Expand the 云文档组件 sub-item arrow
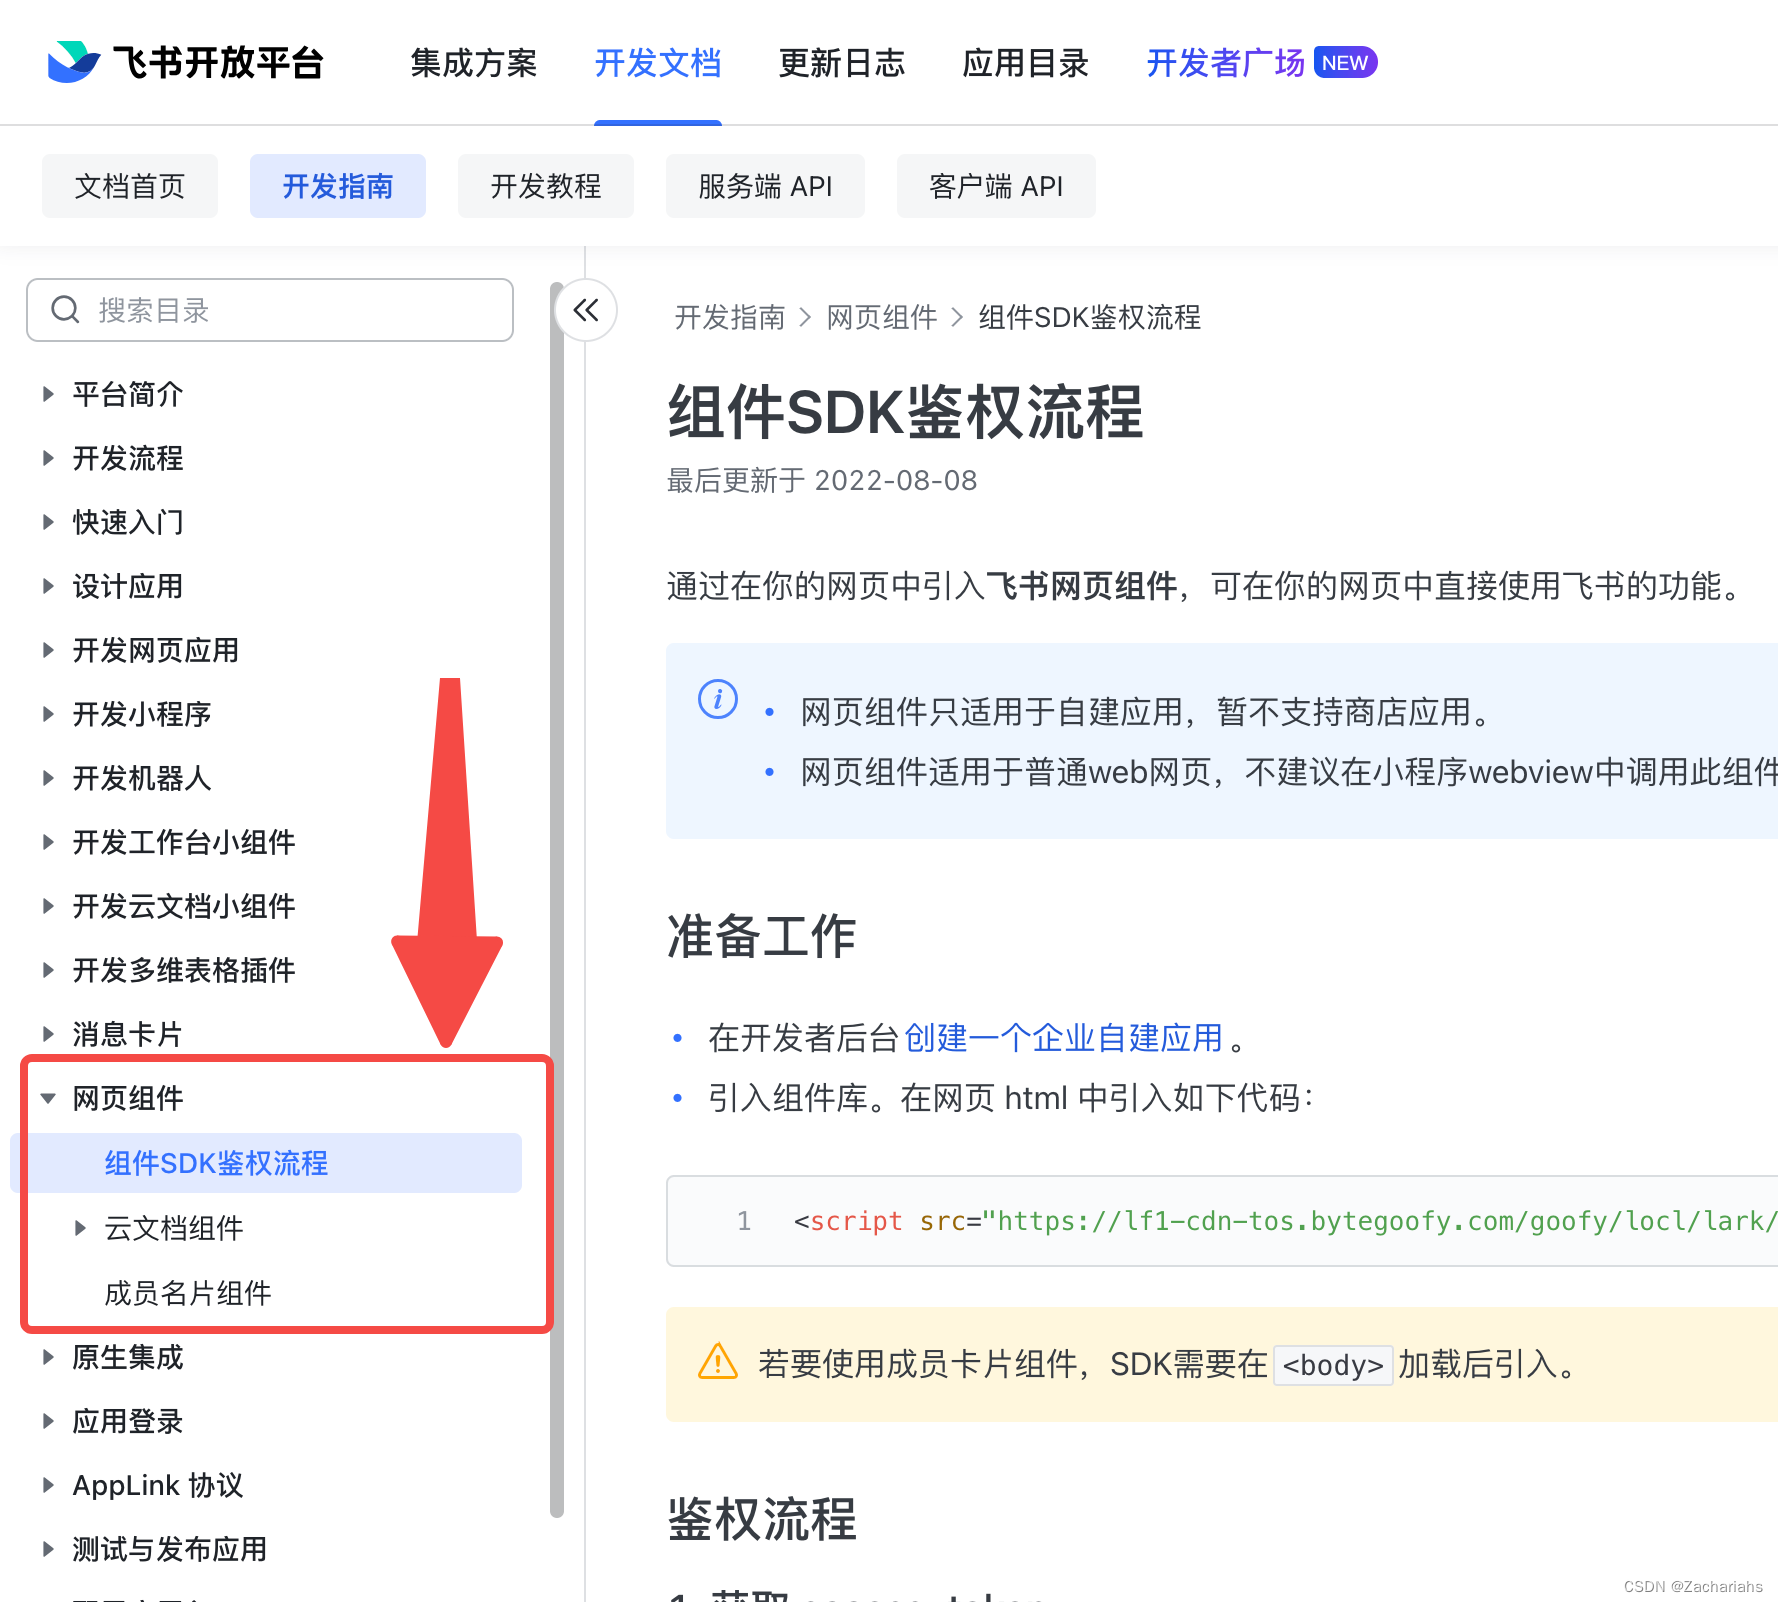This screenshot has height=1602, width=1778. tap(80, 1228)
